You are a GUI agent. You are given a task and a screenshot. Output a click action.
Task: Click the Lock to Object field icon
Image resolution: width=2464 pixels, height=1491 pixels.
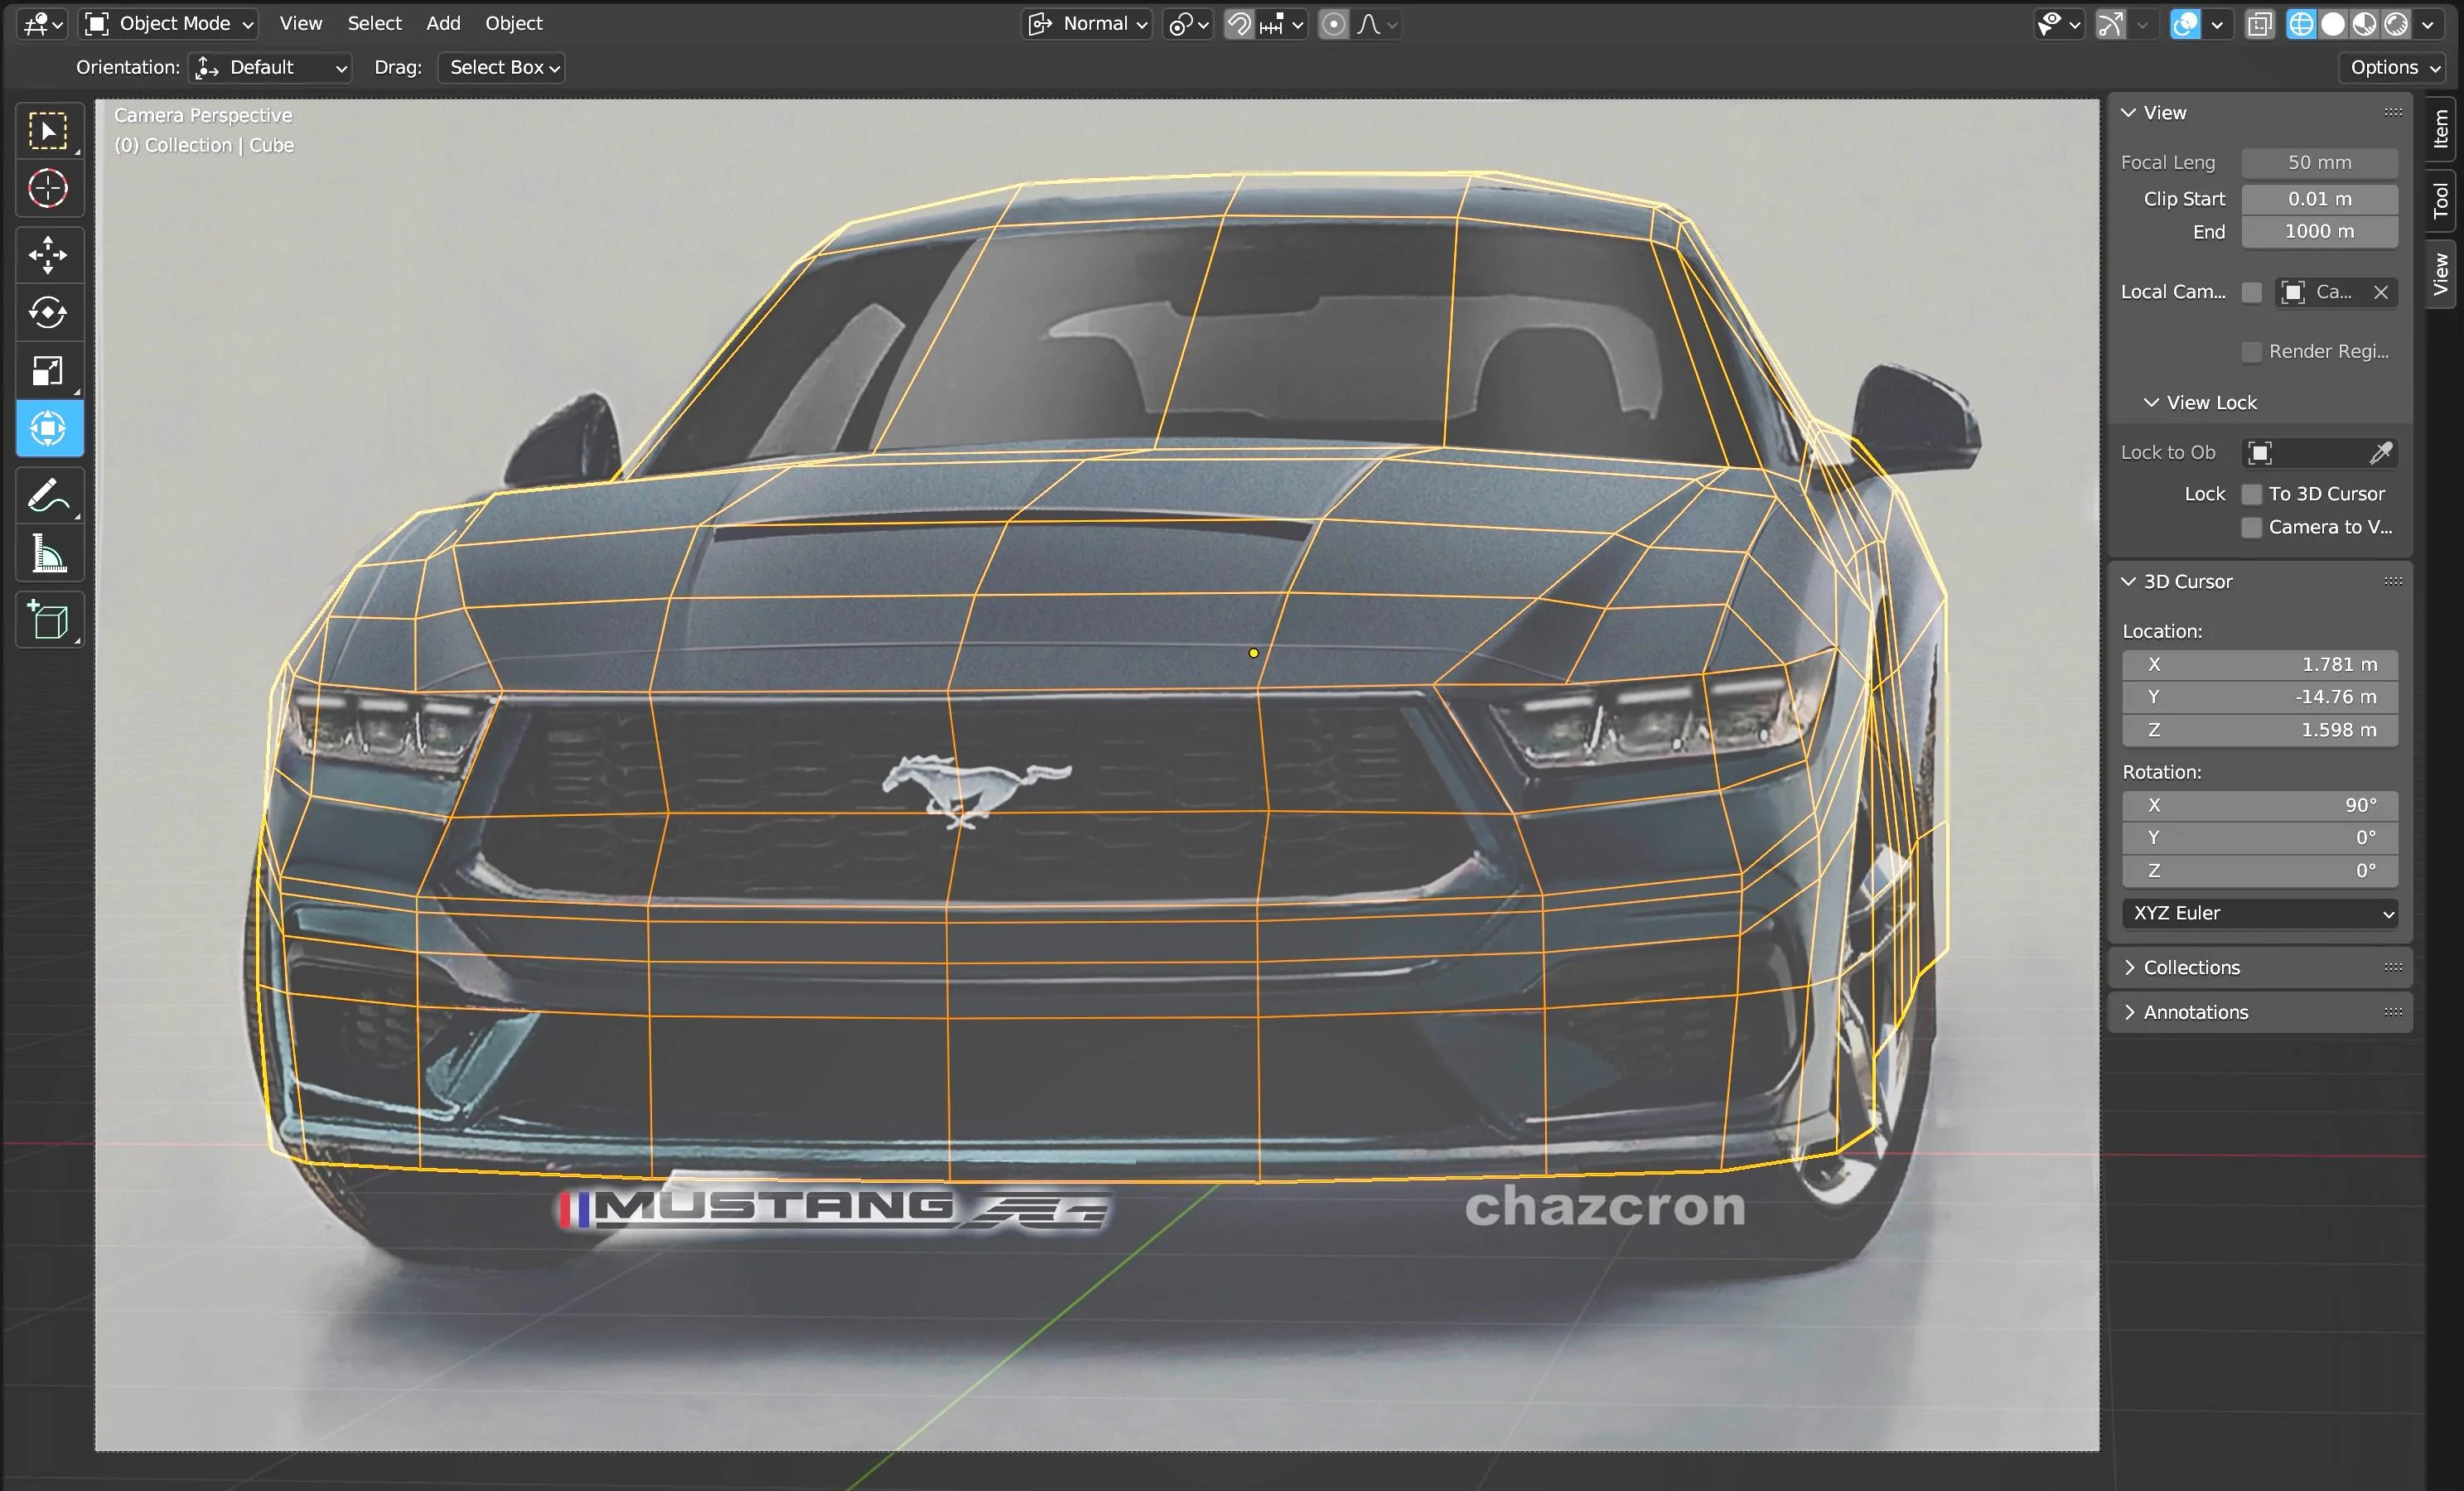coord(2260,453)
